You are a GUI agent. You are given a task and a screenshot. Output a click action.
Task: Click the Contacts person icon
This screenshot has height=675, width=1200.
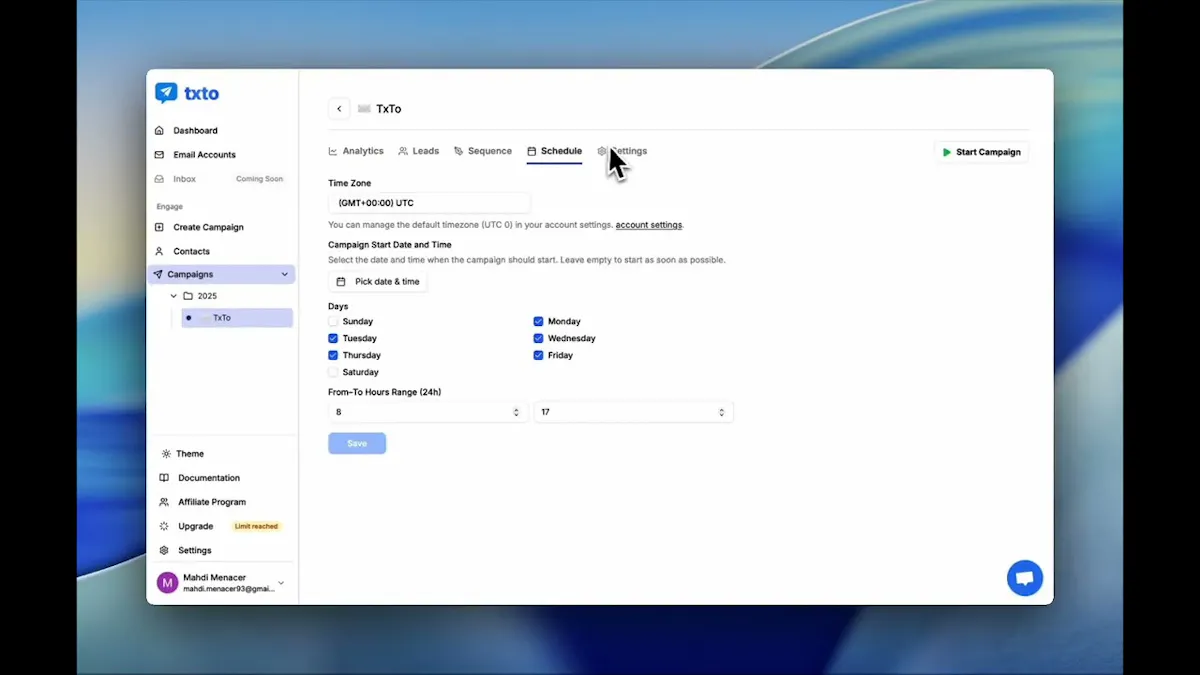[159, 251]
